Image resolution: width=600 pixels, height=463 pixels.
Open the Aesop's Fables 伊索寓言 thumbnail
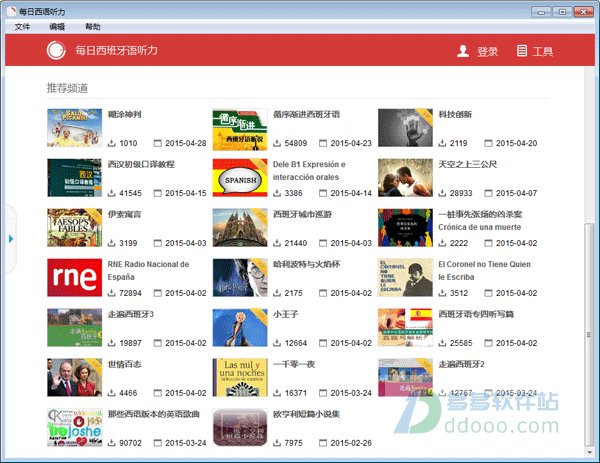tap(75, 228)
